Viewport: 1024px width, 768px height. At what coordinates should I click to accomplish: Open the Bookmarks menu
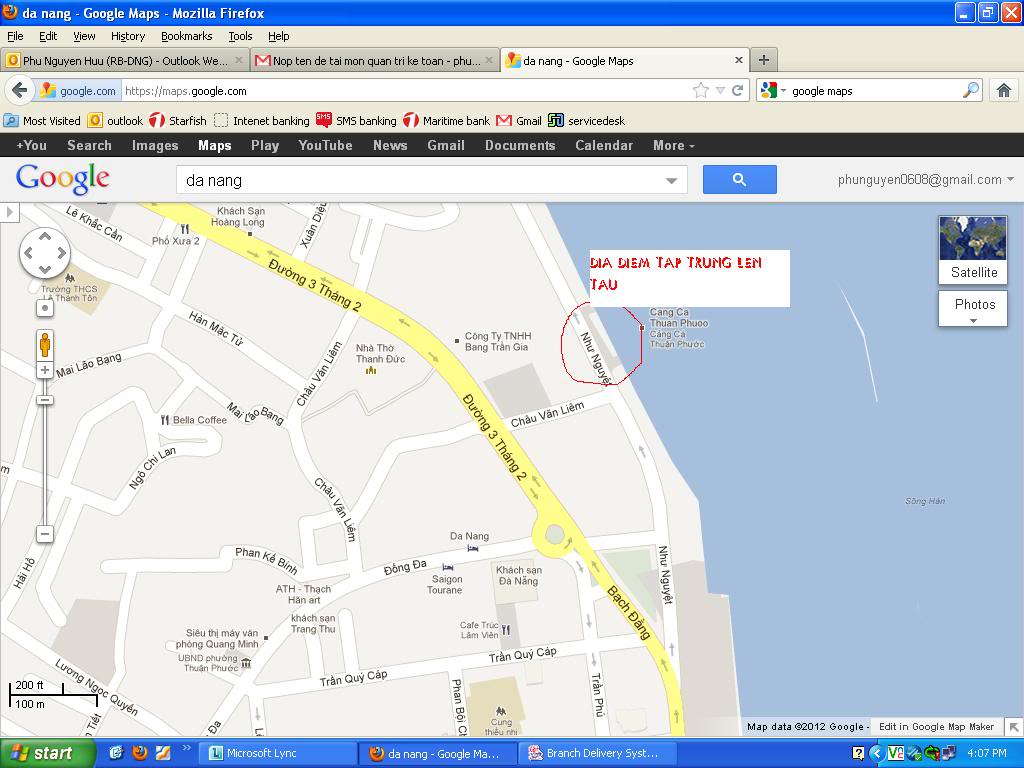point(186,36)
